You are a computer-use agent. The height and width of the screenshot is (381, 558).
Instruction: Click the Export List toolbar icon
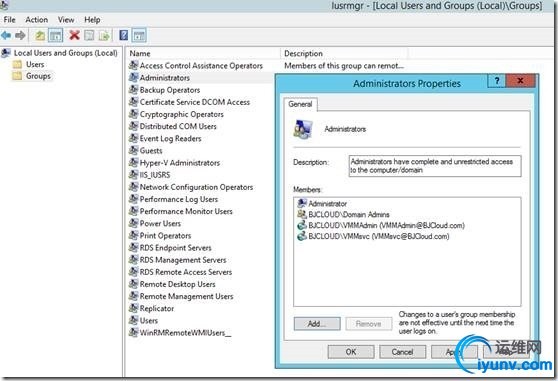(104, 35)
